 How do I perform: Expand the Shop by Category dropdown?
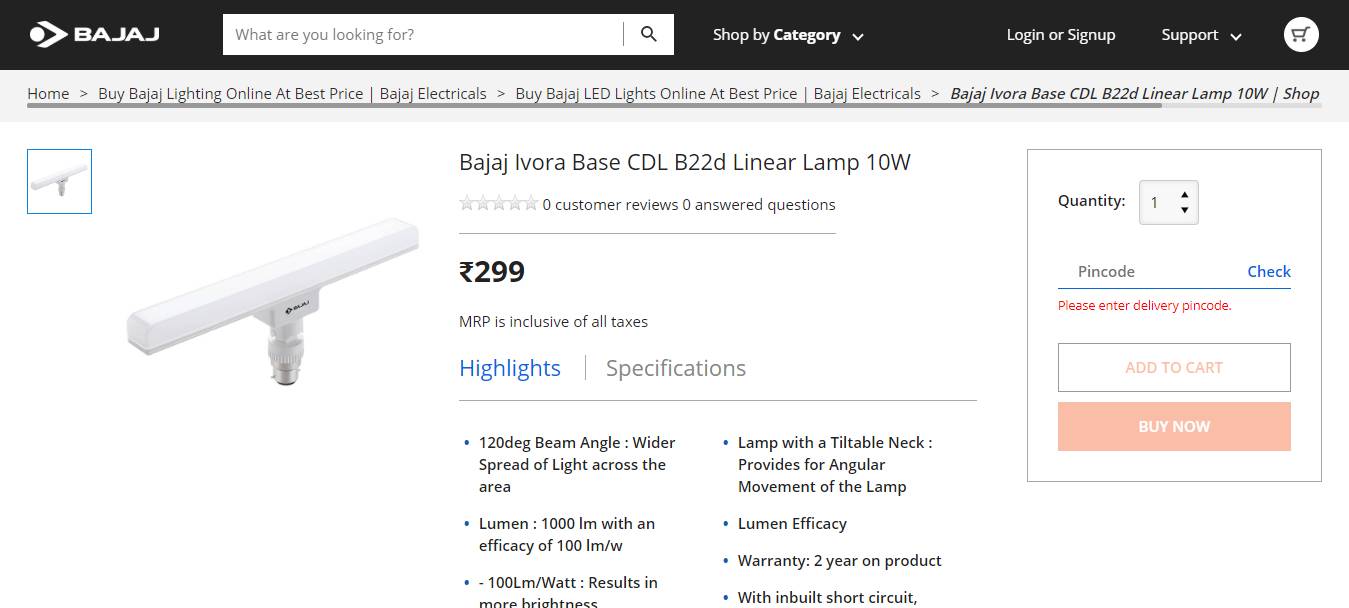(x=788, y=35)
